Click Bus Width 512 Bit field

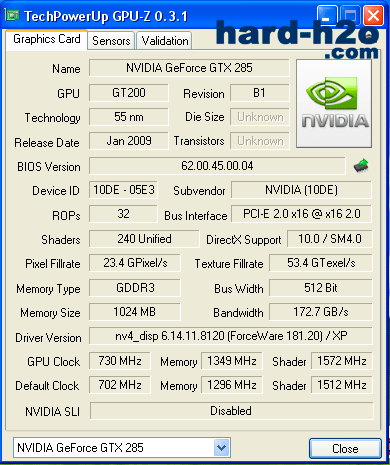pyautogui.click(x=321, y=288)
